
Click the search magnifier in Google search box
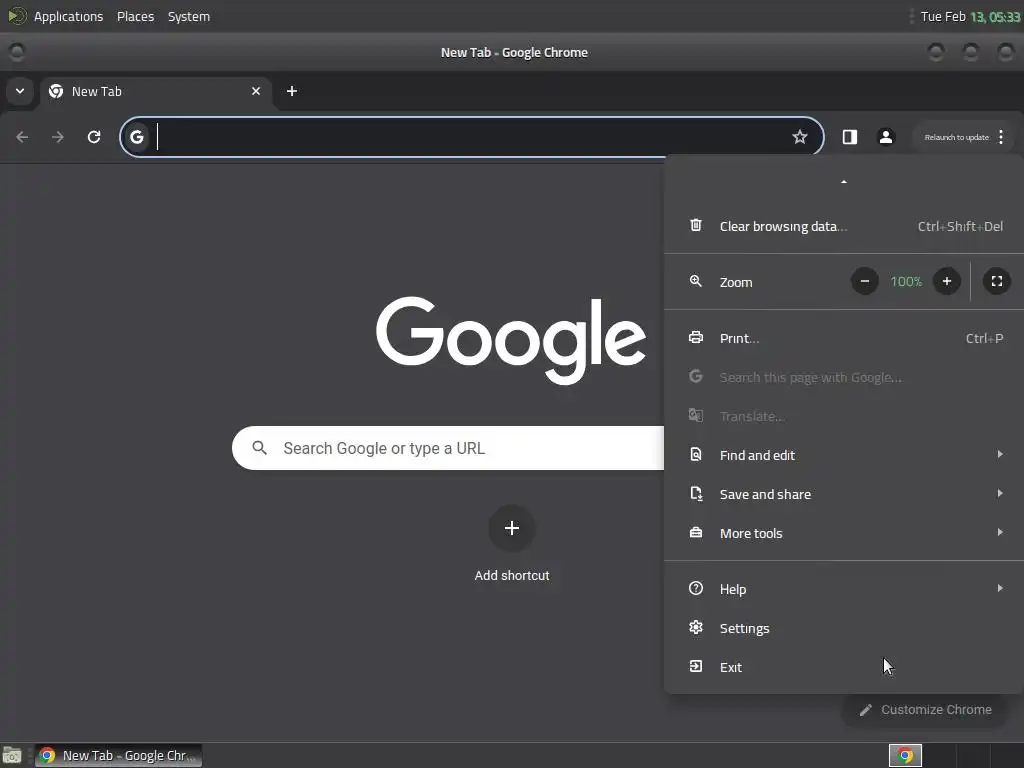(260, 448)
